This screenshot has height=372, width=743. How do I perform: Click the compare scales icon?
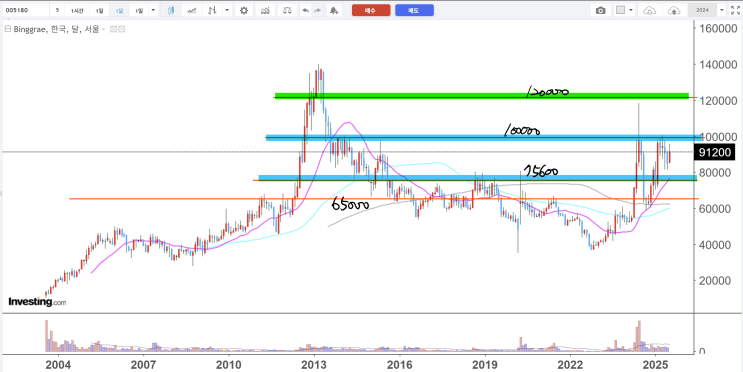tap(287, 10)
